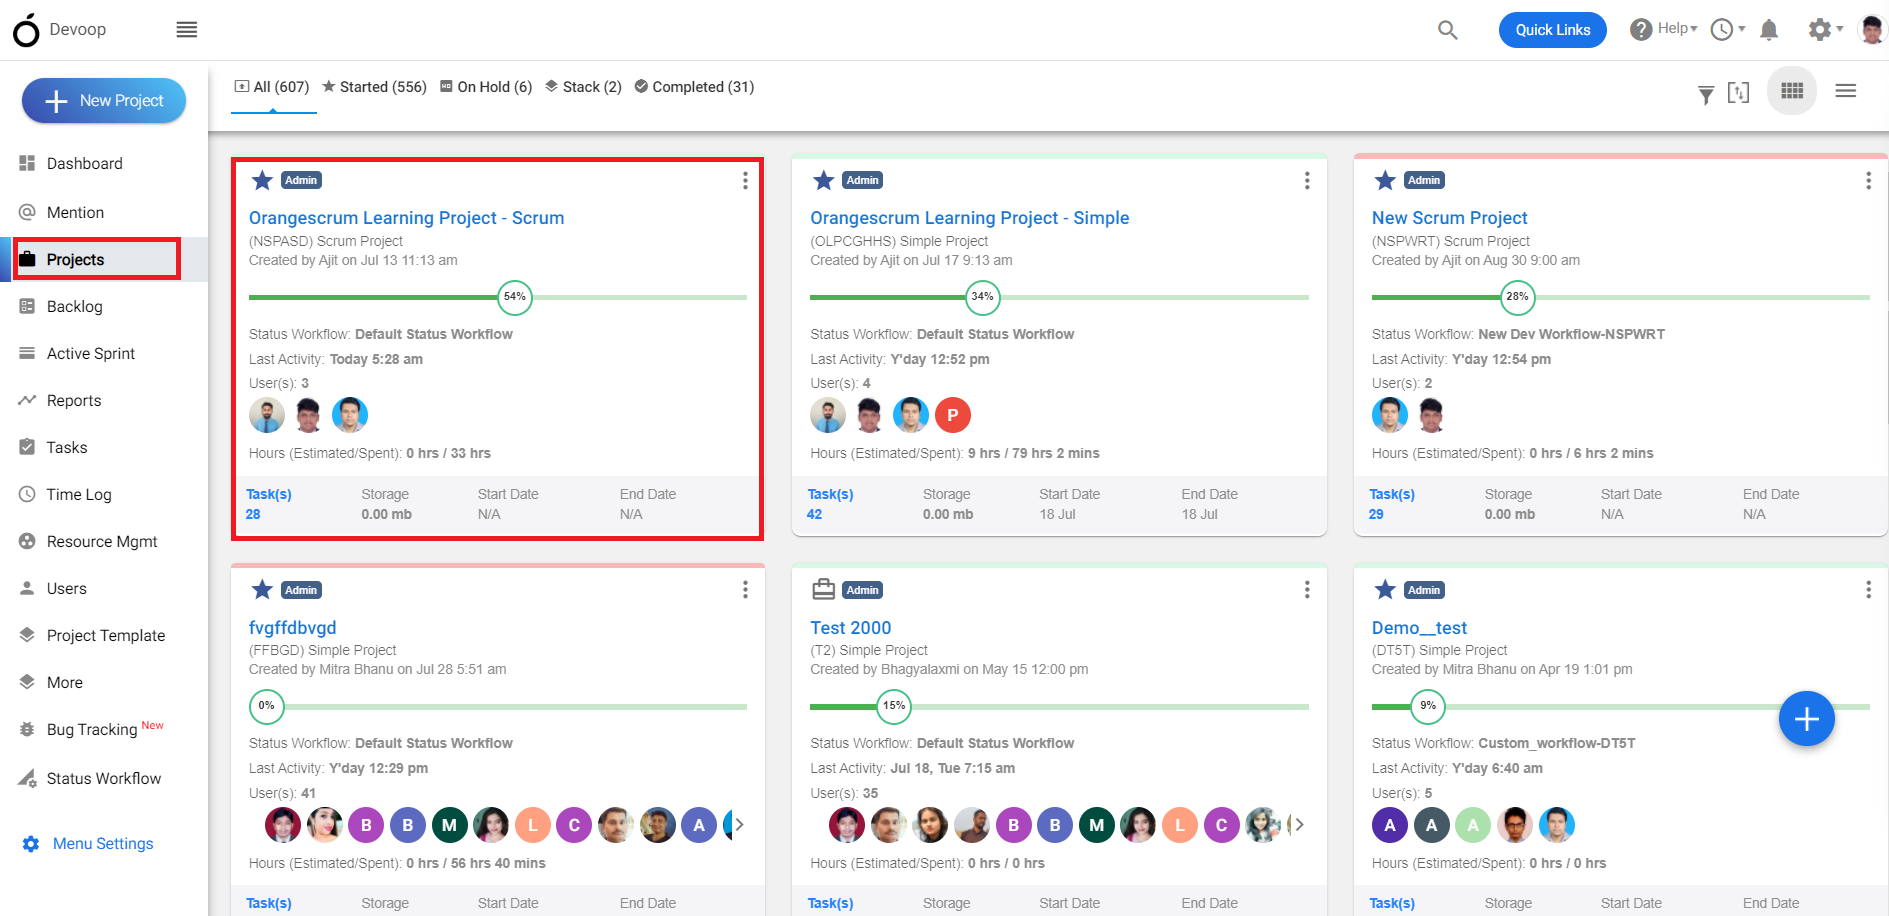Click the Mention at-sign icon
1889x916 pixels.
(27, 212)
